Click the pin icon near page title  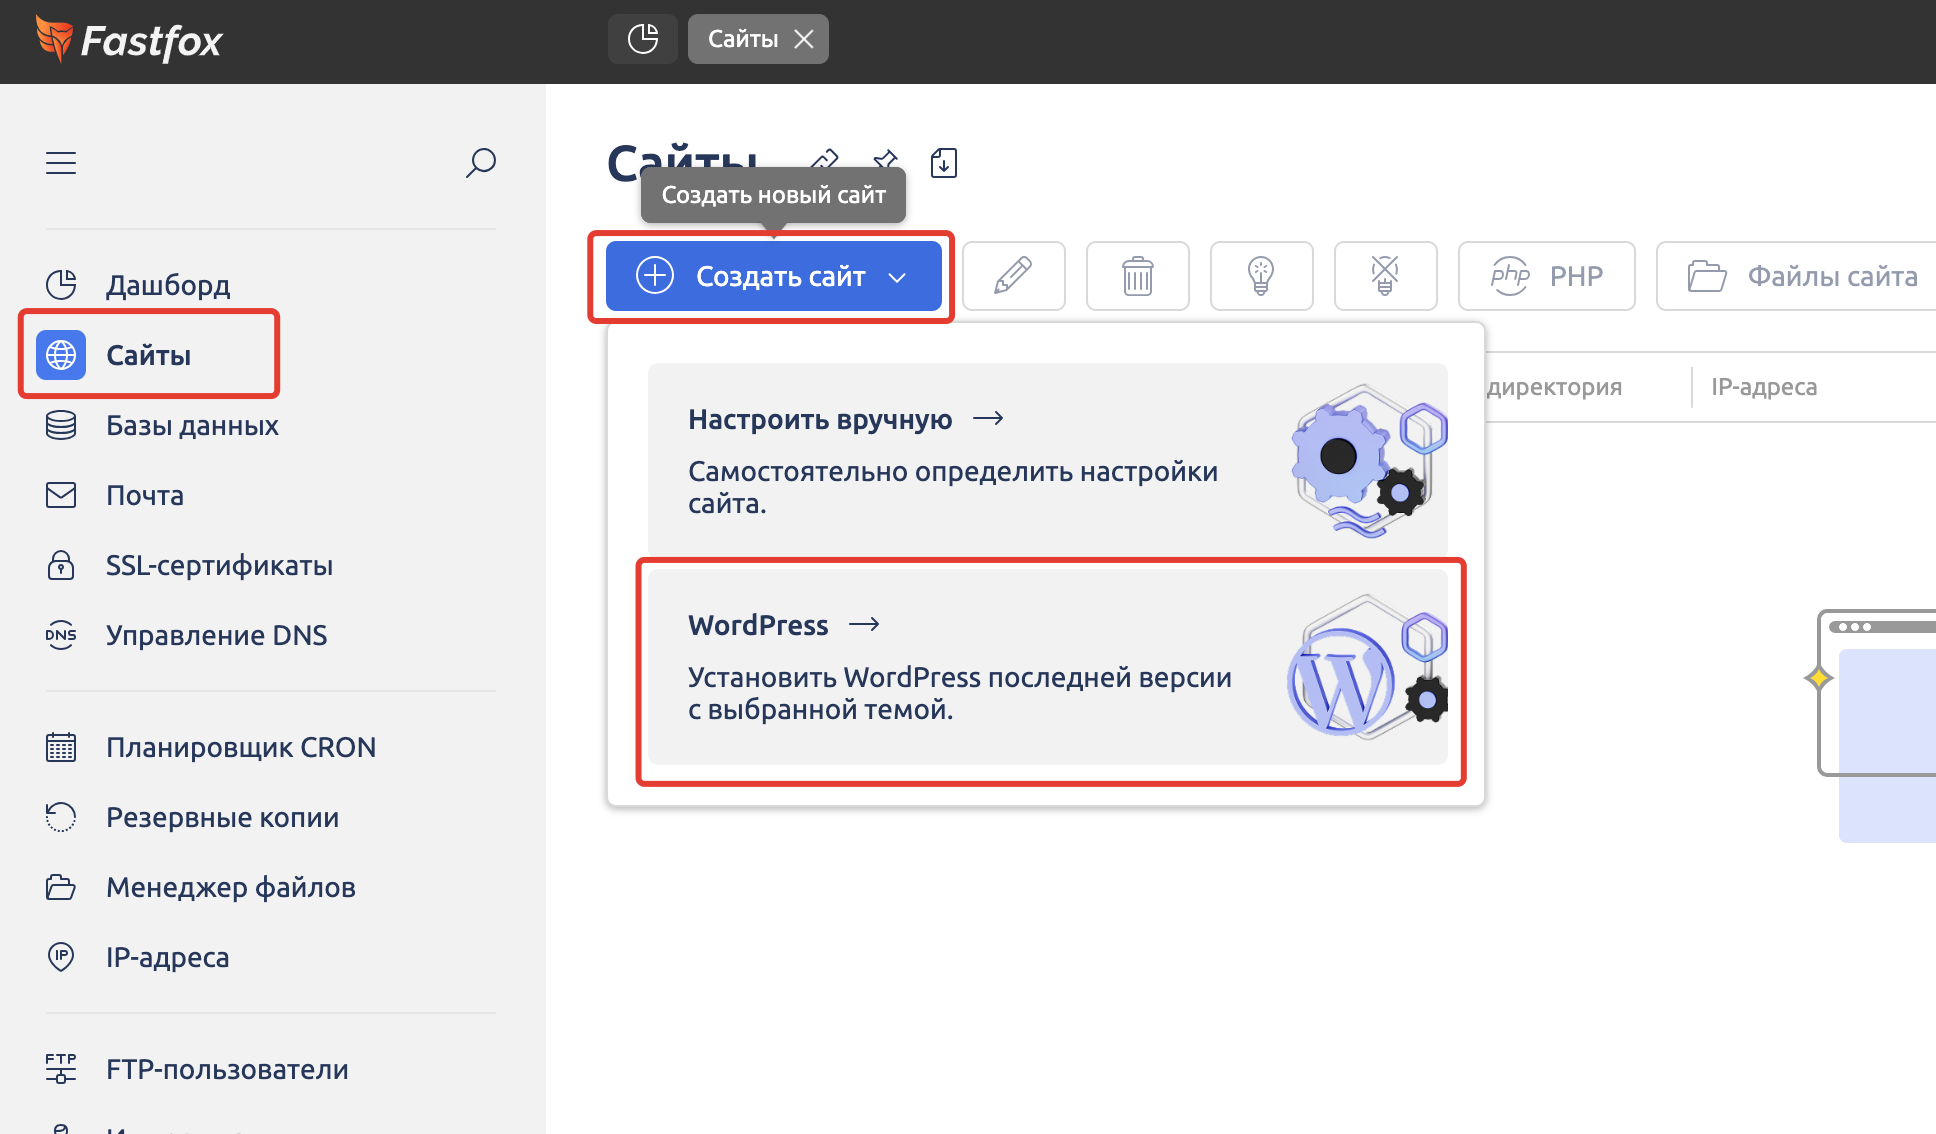tap(886, 160)
